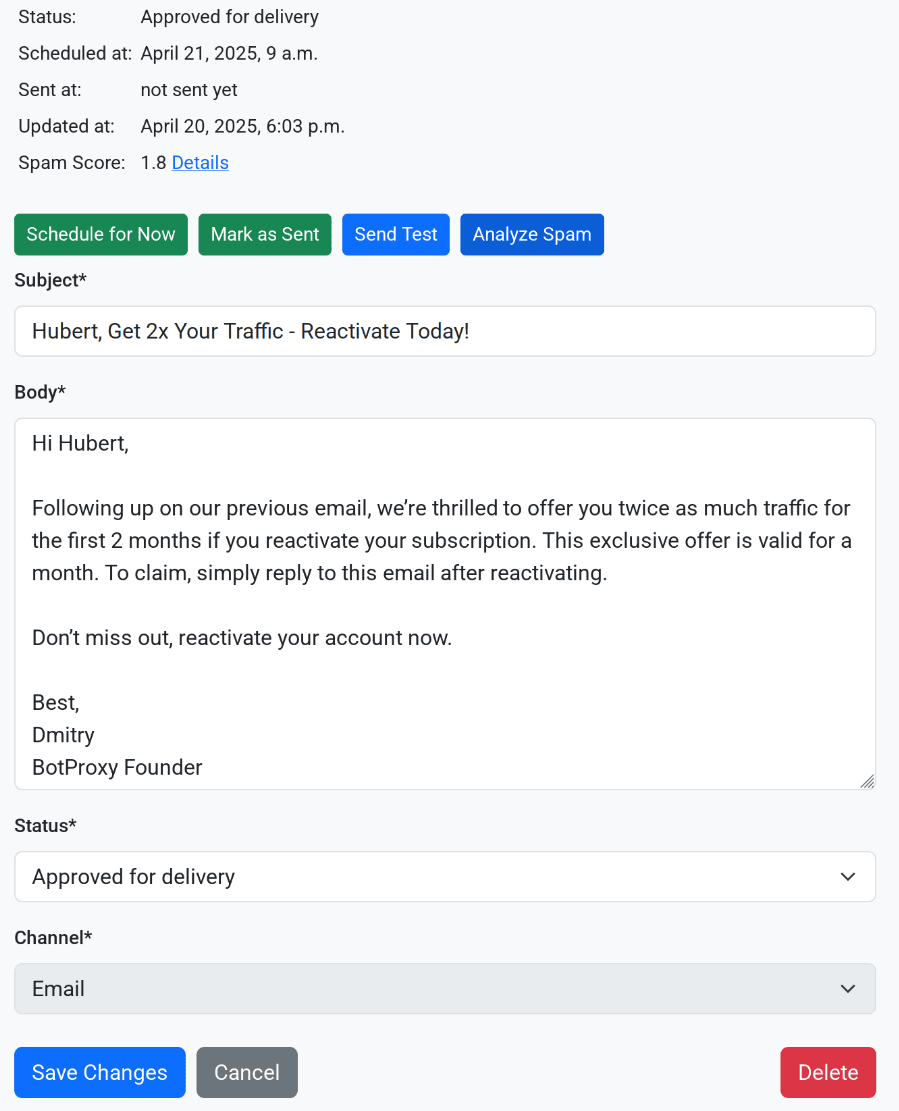Open the spam score Details link

coord(200,163)
